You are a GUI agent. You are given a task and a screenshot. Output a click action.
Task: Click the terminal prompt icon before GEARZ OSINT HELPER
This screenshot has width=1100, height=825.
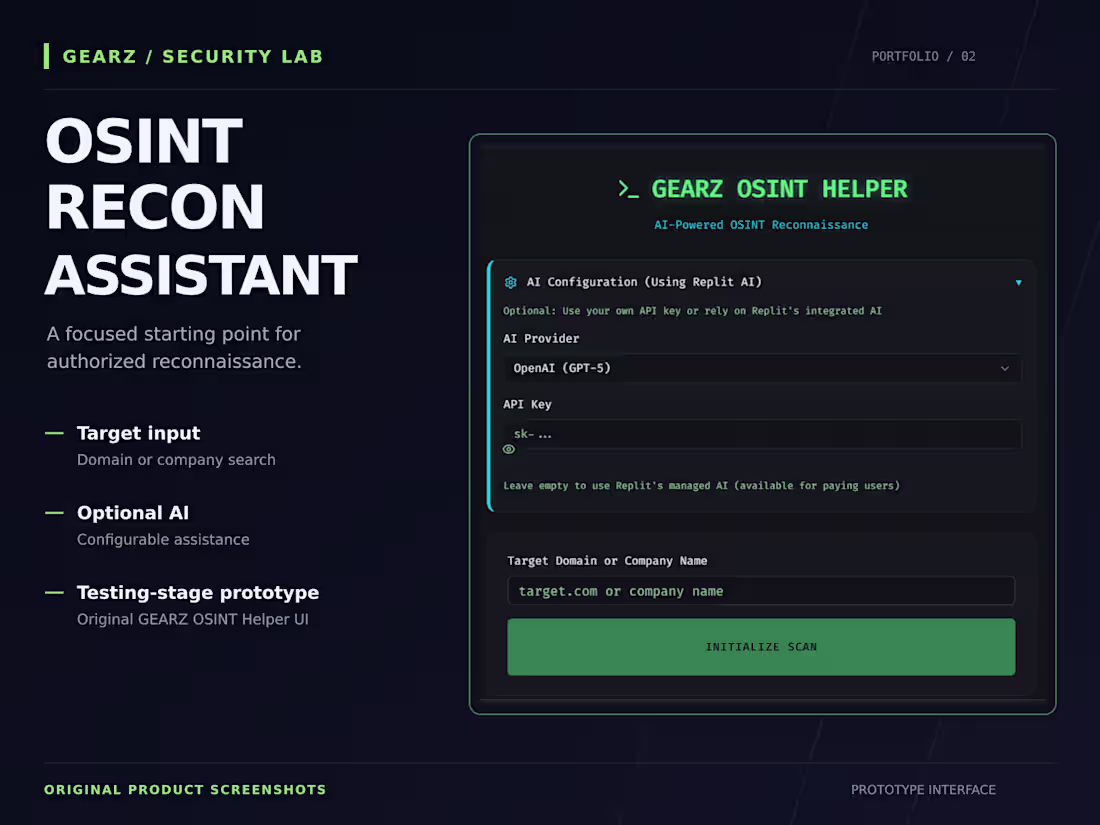[x=629, y=189]
